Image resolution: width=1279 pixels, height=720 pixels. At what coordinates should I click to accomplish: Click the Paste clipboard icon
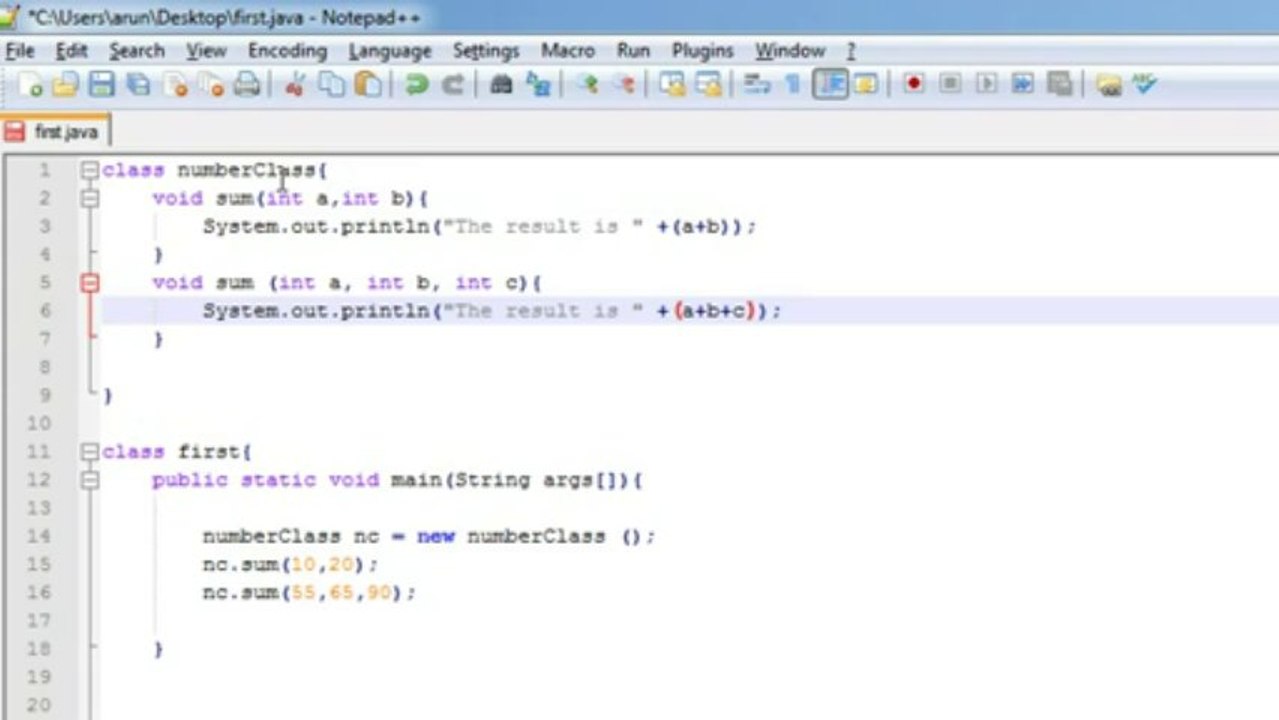coord(367,85)
